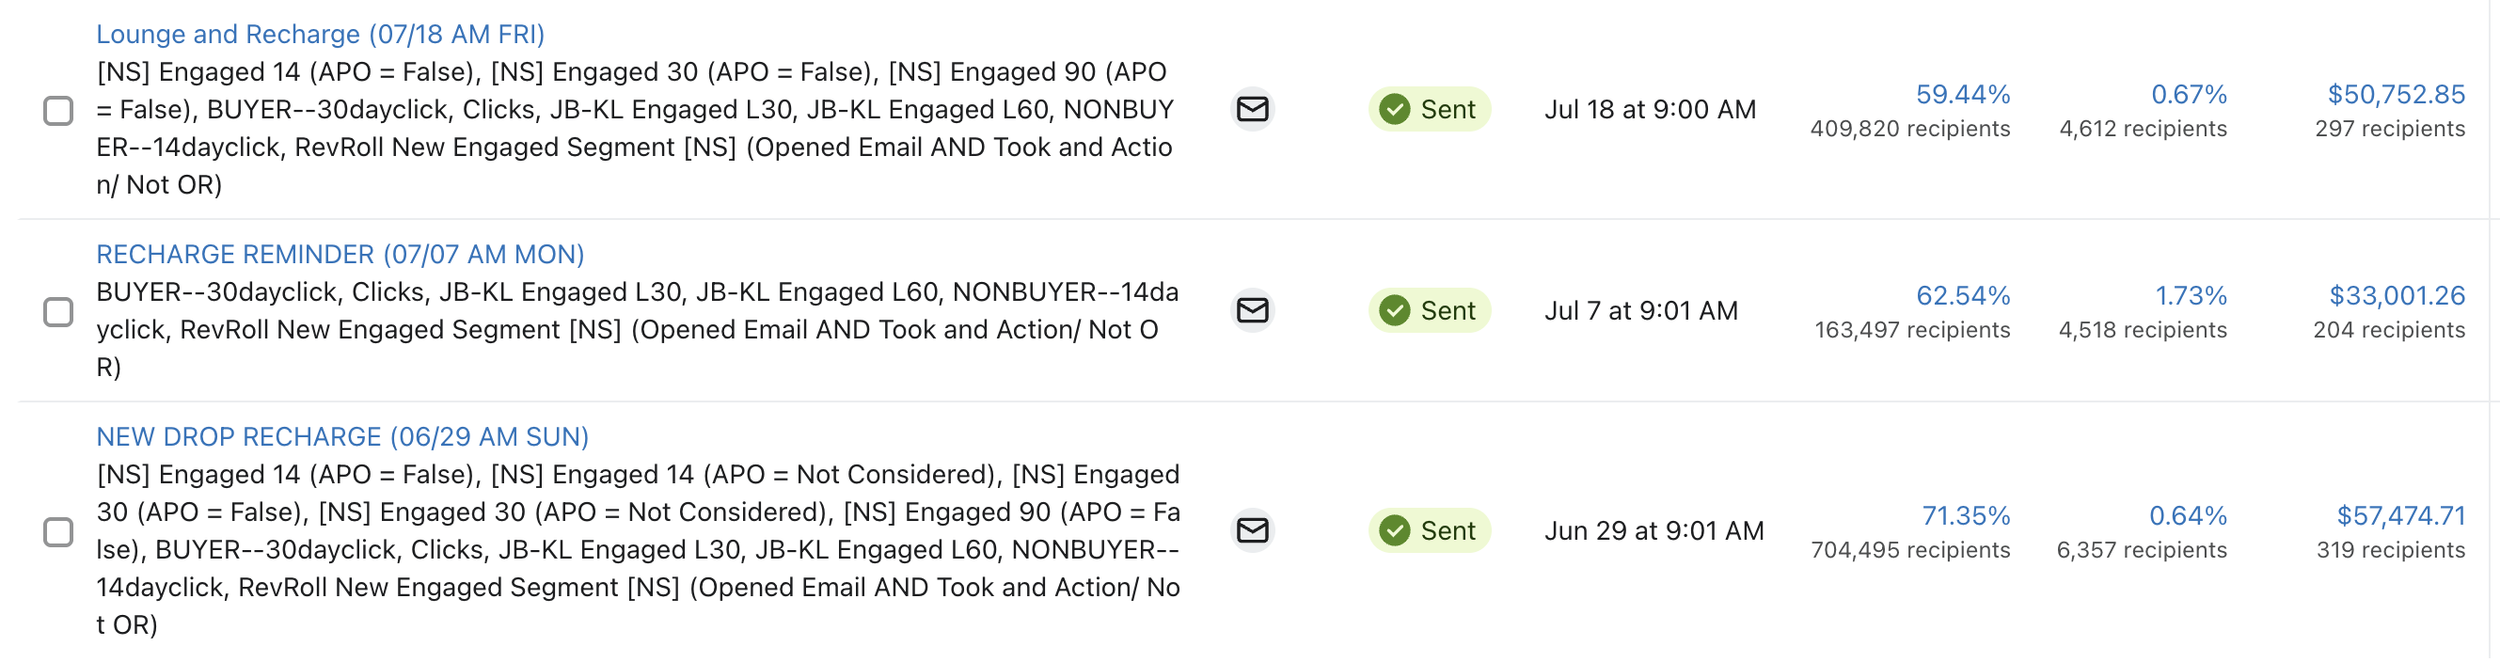Click email icon for Lounge and Recharge campaign

[x=1252, y=109]
